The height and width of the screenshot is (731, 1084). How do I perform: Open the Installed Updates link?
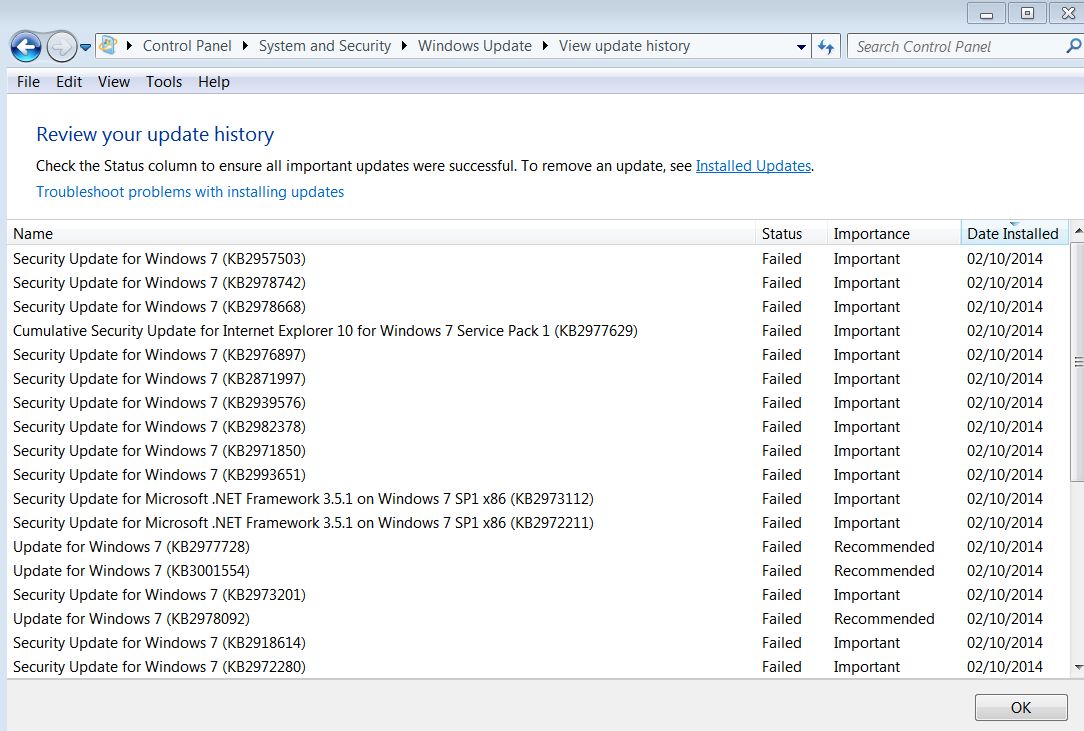[x=753, y=166]
